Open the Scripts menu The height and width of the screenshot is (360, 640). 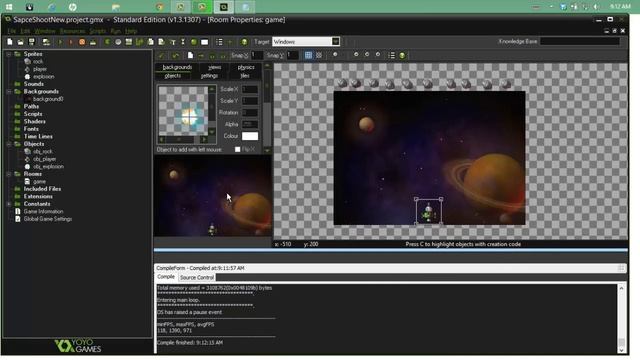click(x=98, y=31)
